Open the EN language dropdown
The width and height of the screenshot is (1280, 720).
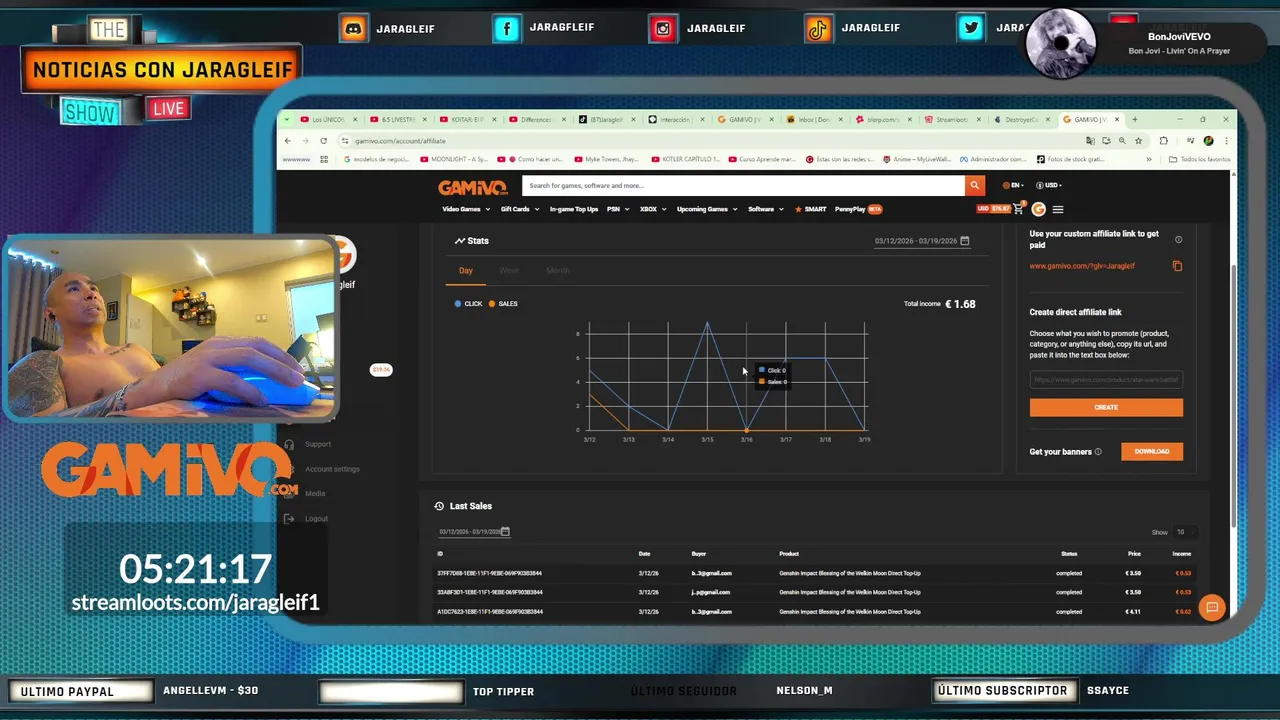click(1013, 185)
